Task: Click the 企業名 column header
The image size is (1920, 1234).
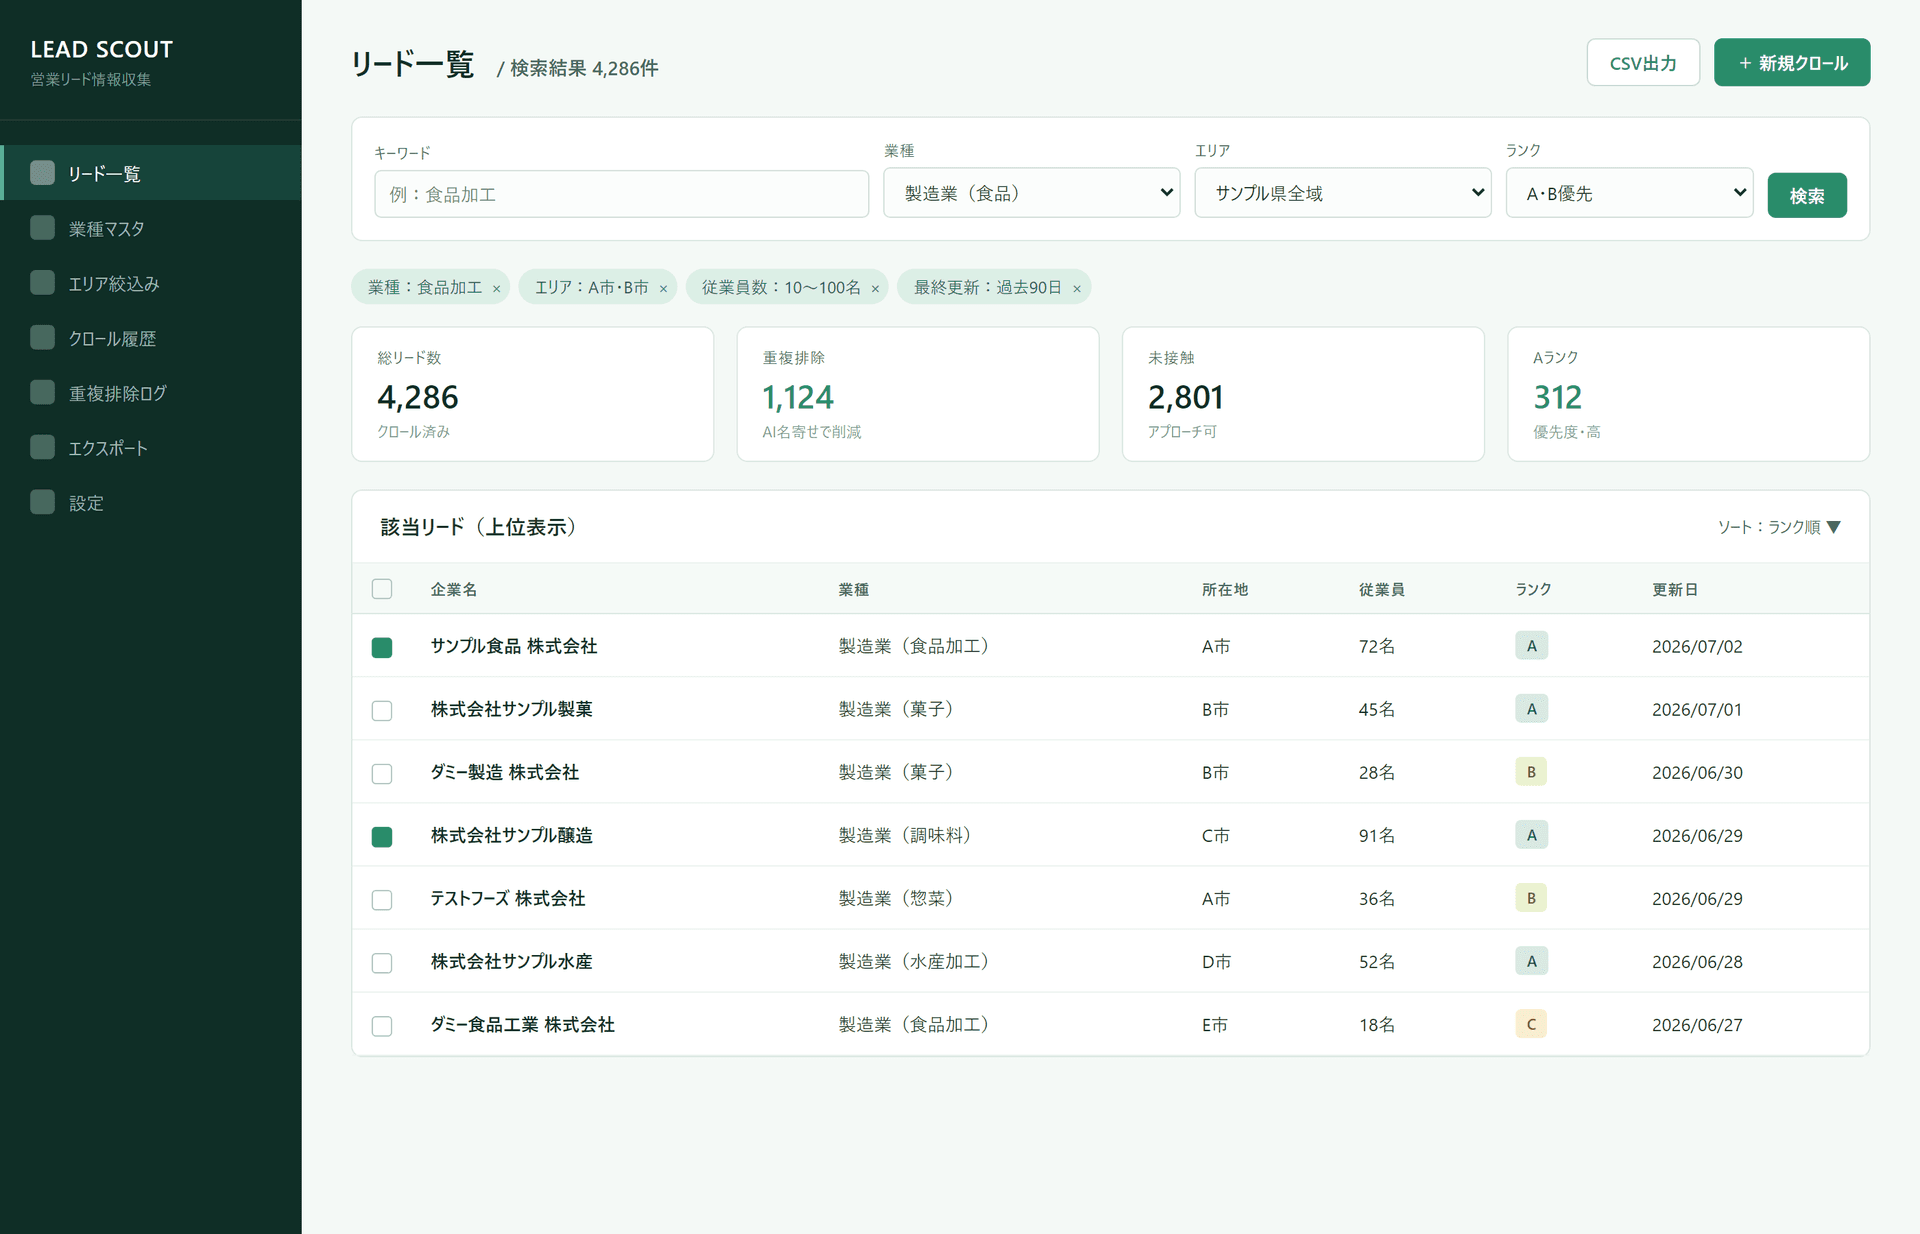Action: pyautogui.click(x=454, y=590)
